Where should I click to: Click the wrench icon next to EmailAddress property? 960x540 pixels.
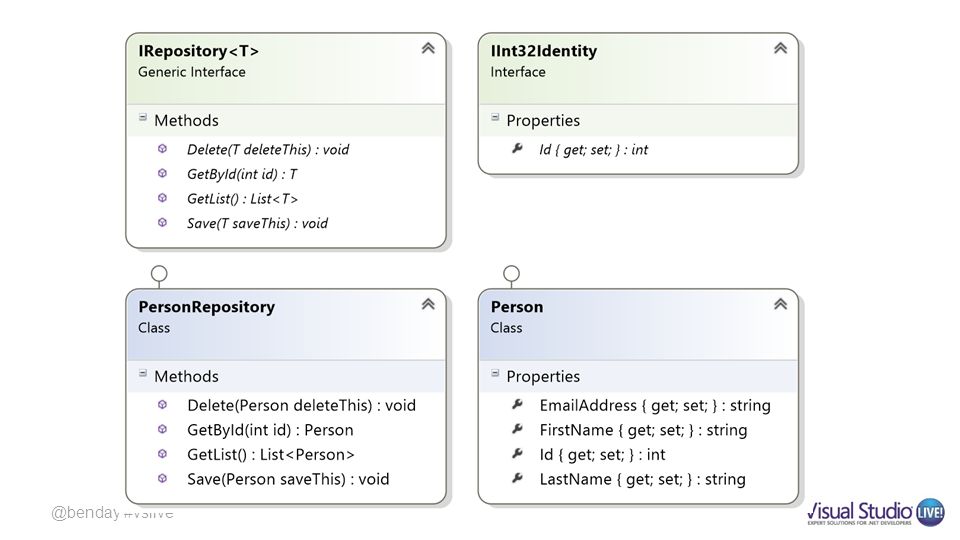tap(517, 404)
